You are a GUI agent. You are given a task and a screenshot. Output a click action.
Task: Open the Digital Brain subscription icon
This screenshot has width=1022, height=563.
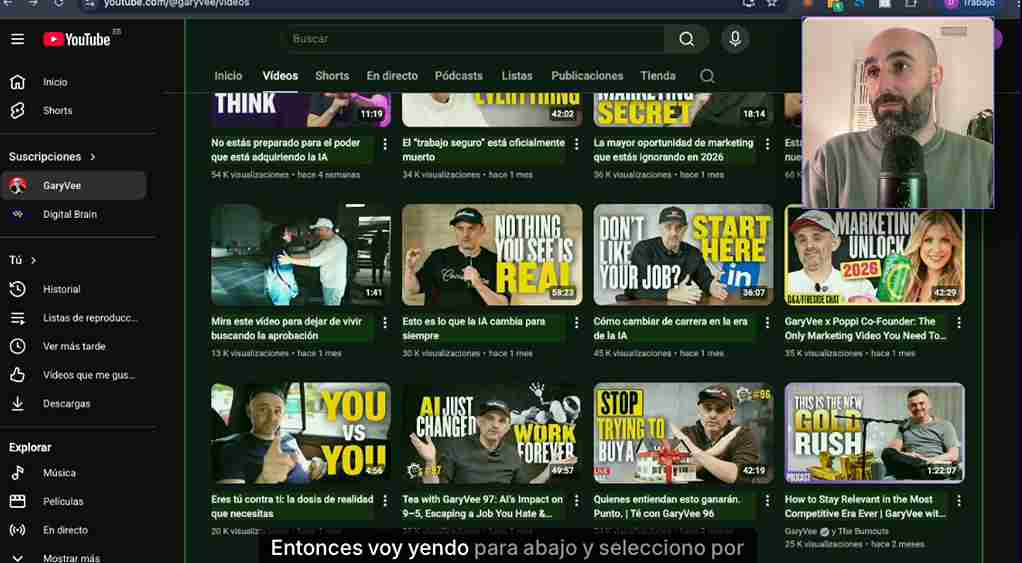[18, 214]
